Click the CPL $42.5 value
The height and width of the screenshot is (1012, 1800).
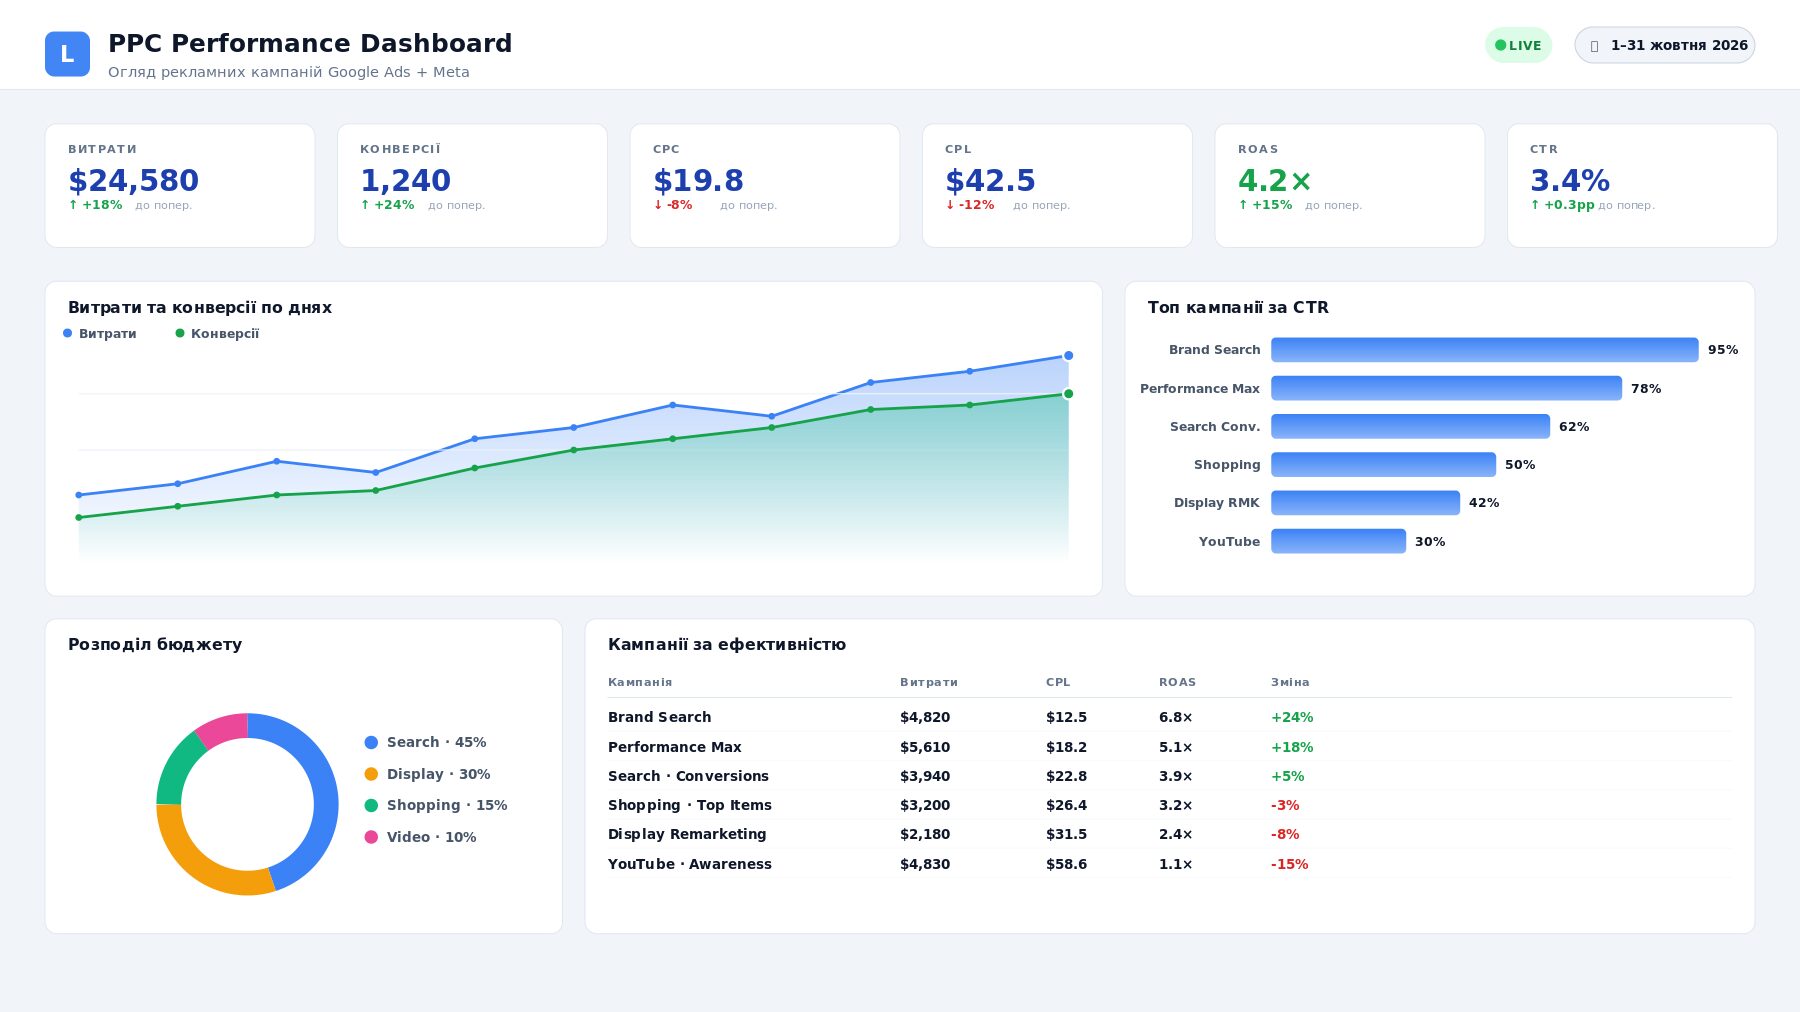tap(990, 181)
